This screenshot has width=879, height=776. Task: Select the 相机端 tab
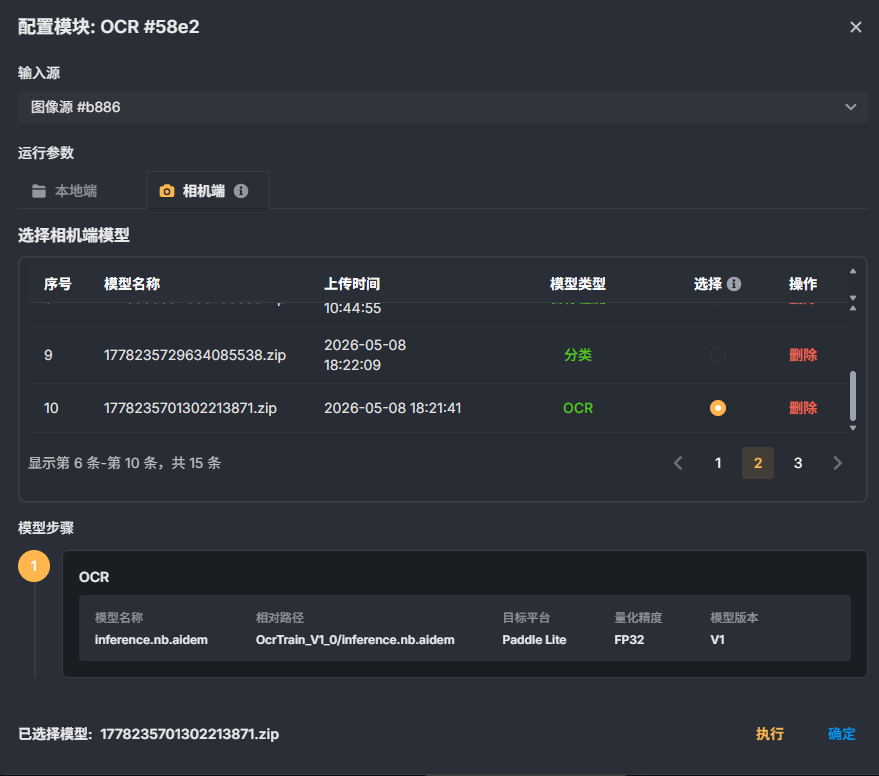pyautogui.click(x=207, y=191)
